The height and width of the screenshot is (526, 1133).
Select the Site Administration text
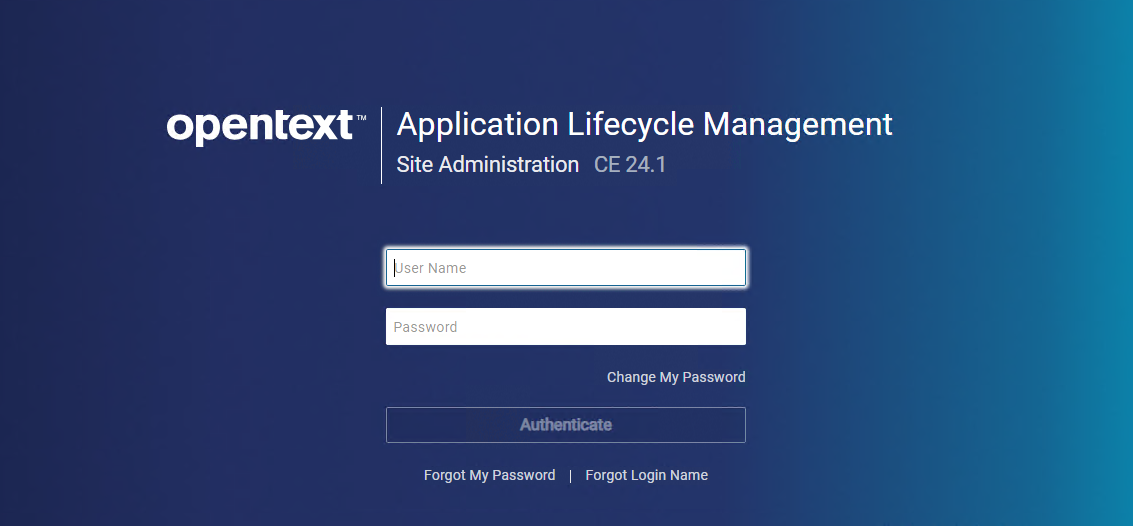click(488, 165)
